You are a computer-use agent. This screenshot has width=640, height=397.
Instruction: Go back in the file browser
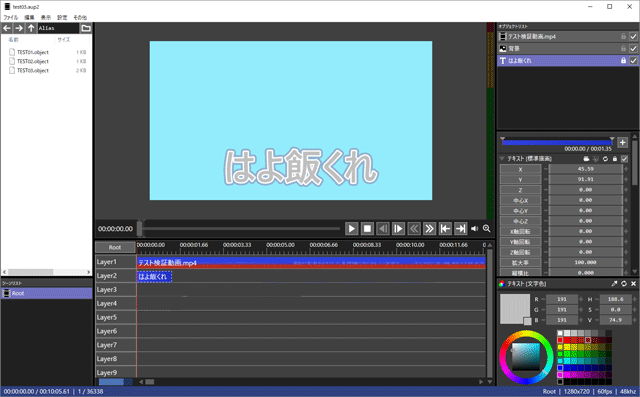7,28
